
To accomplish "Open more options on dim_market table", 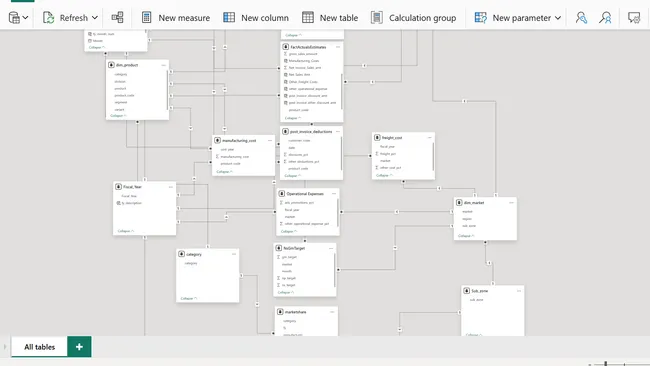I will click(x=512, y=203).
